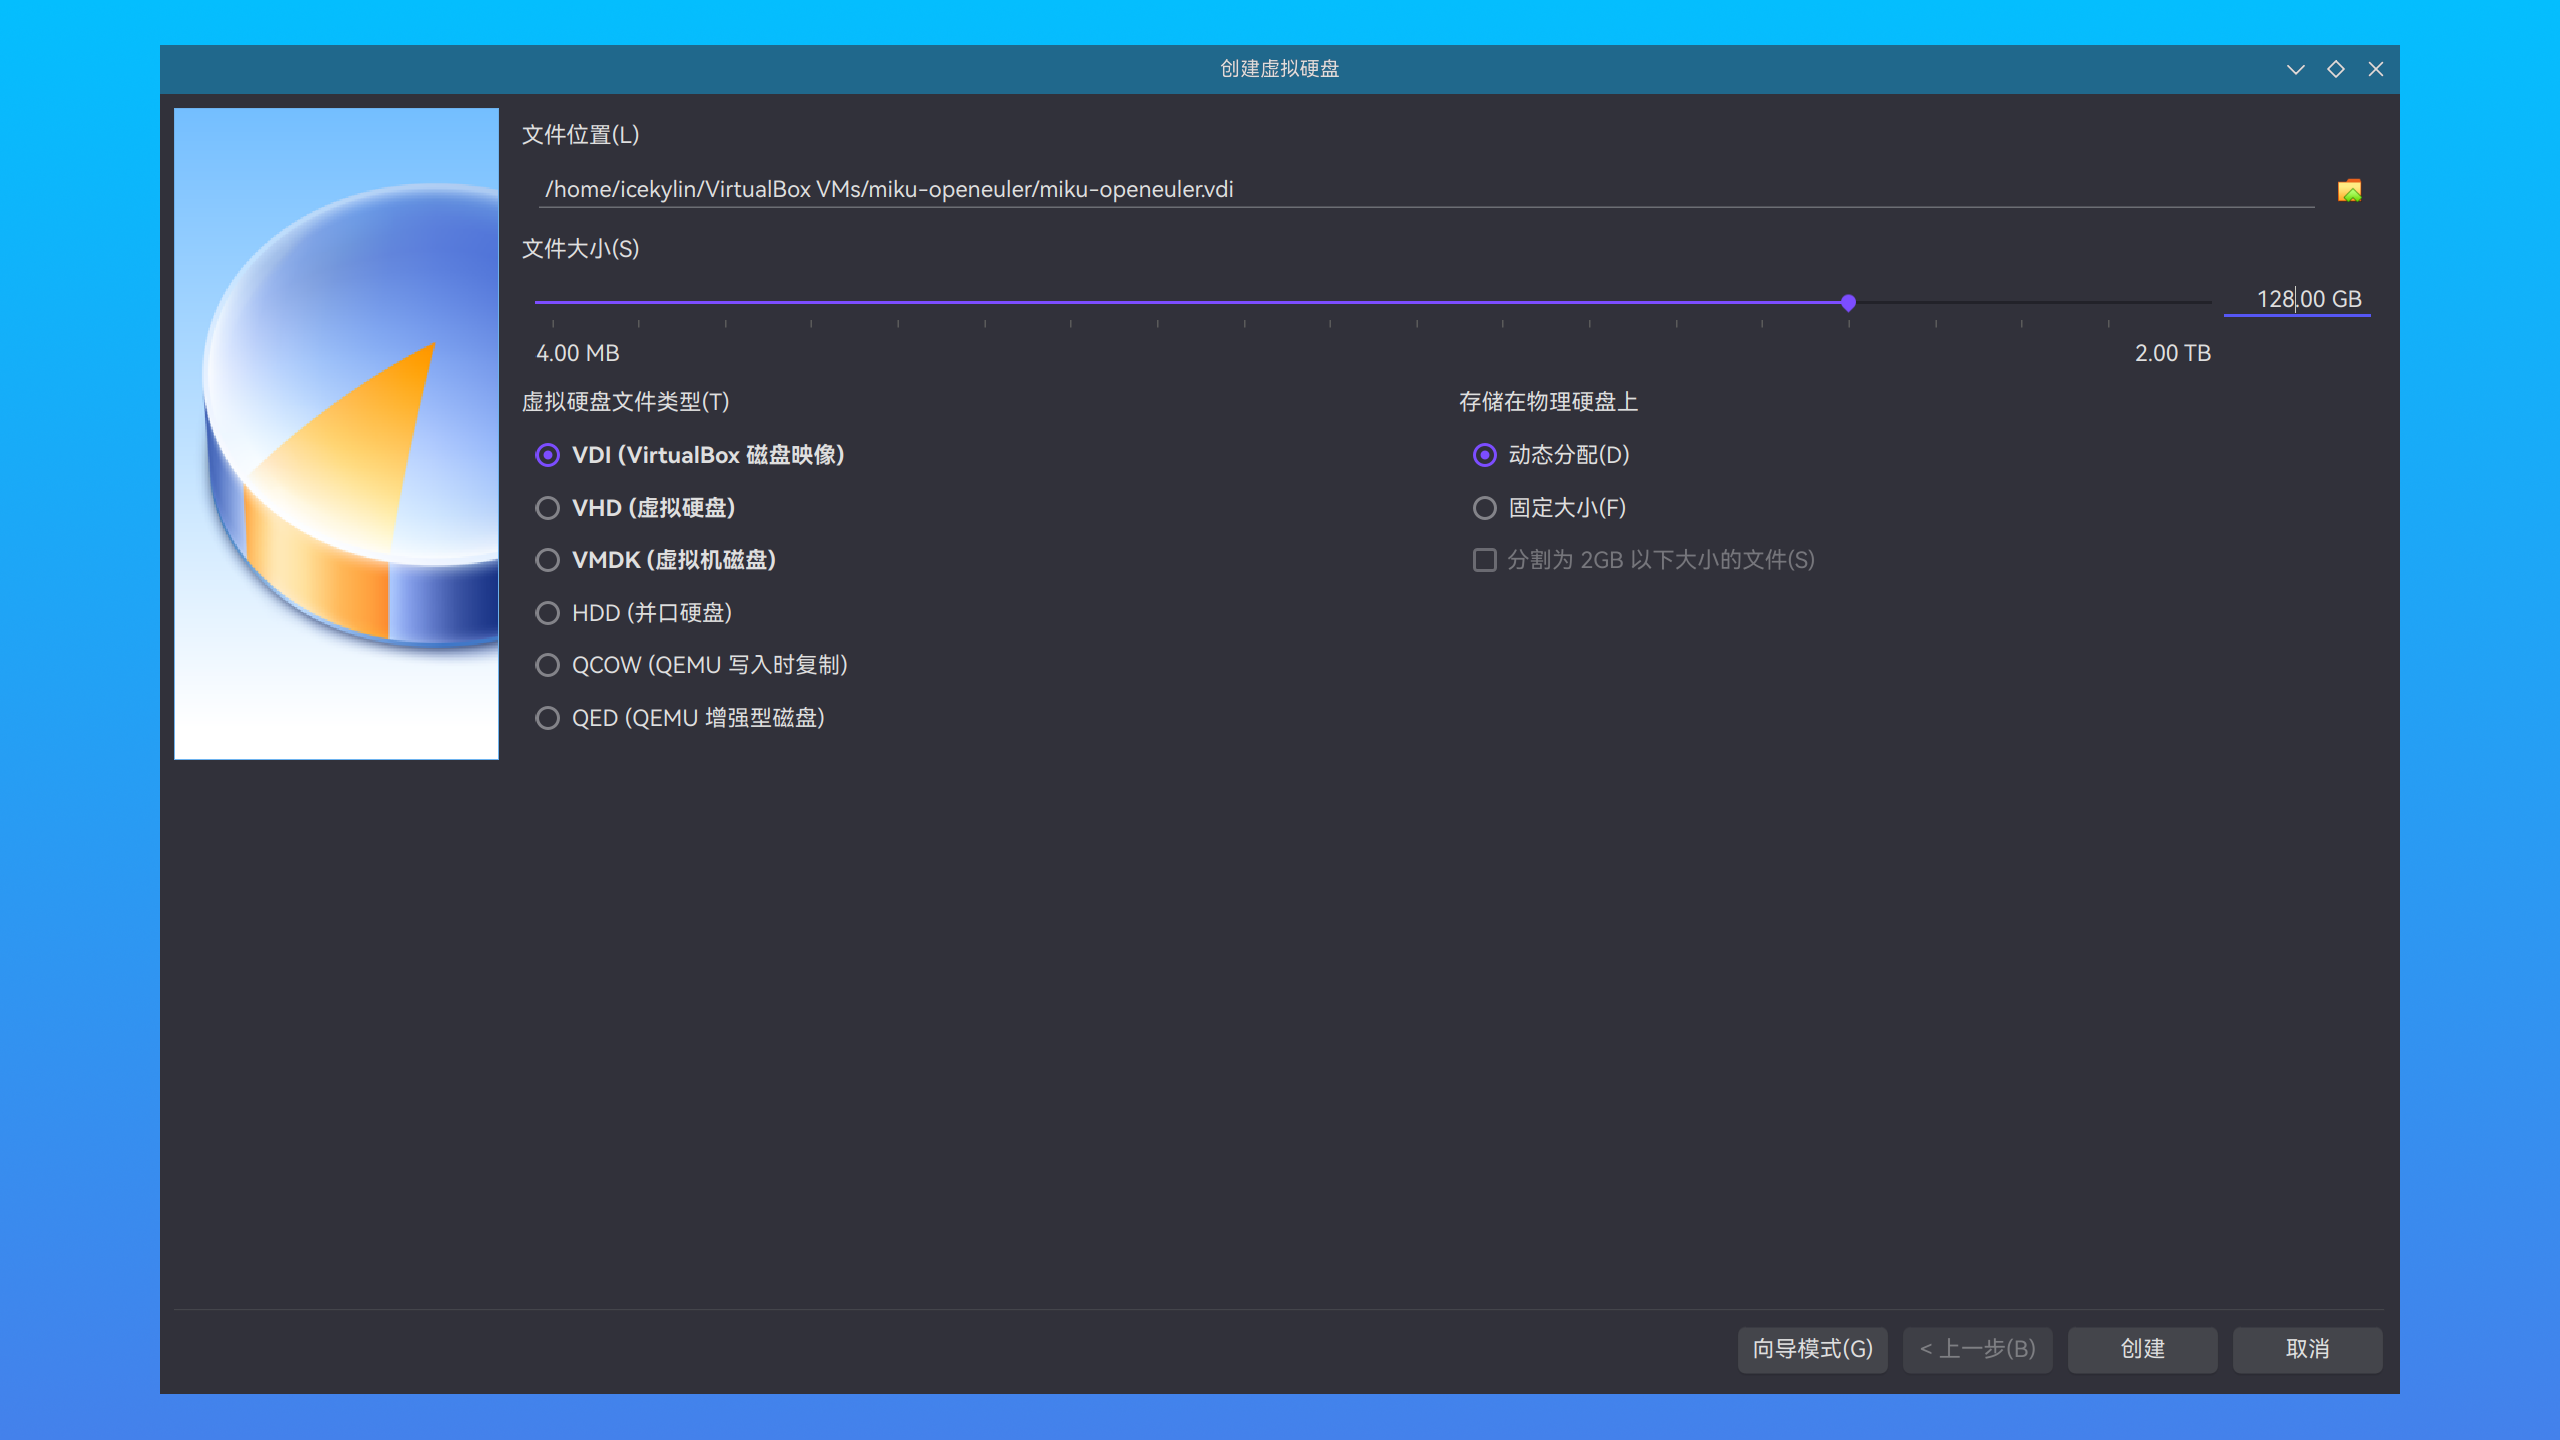The image size is (2560, 1440).
Task: Switch to 向导模式(G)
Action: [x=1812, y=1349]
